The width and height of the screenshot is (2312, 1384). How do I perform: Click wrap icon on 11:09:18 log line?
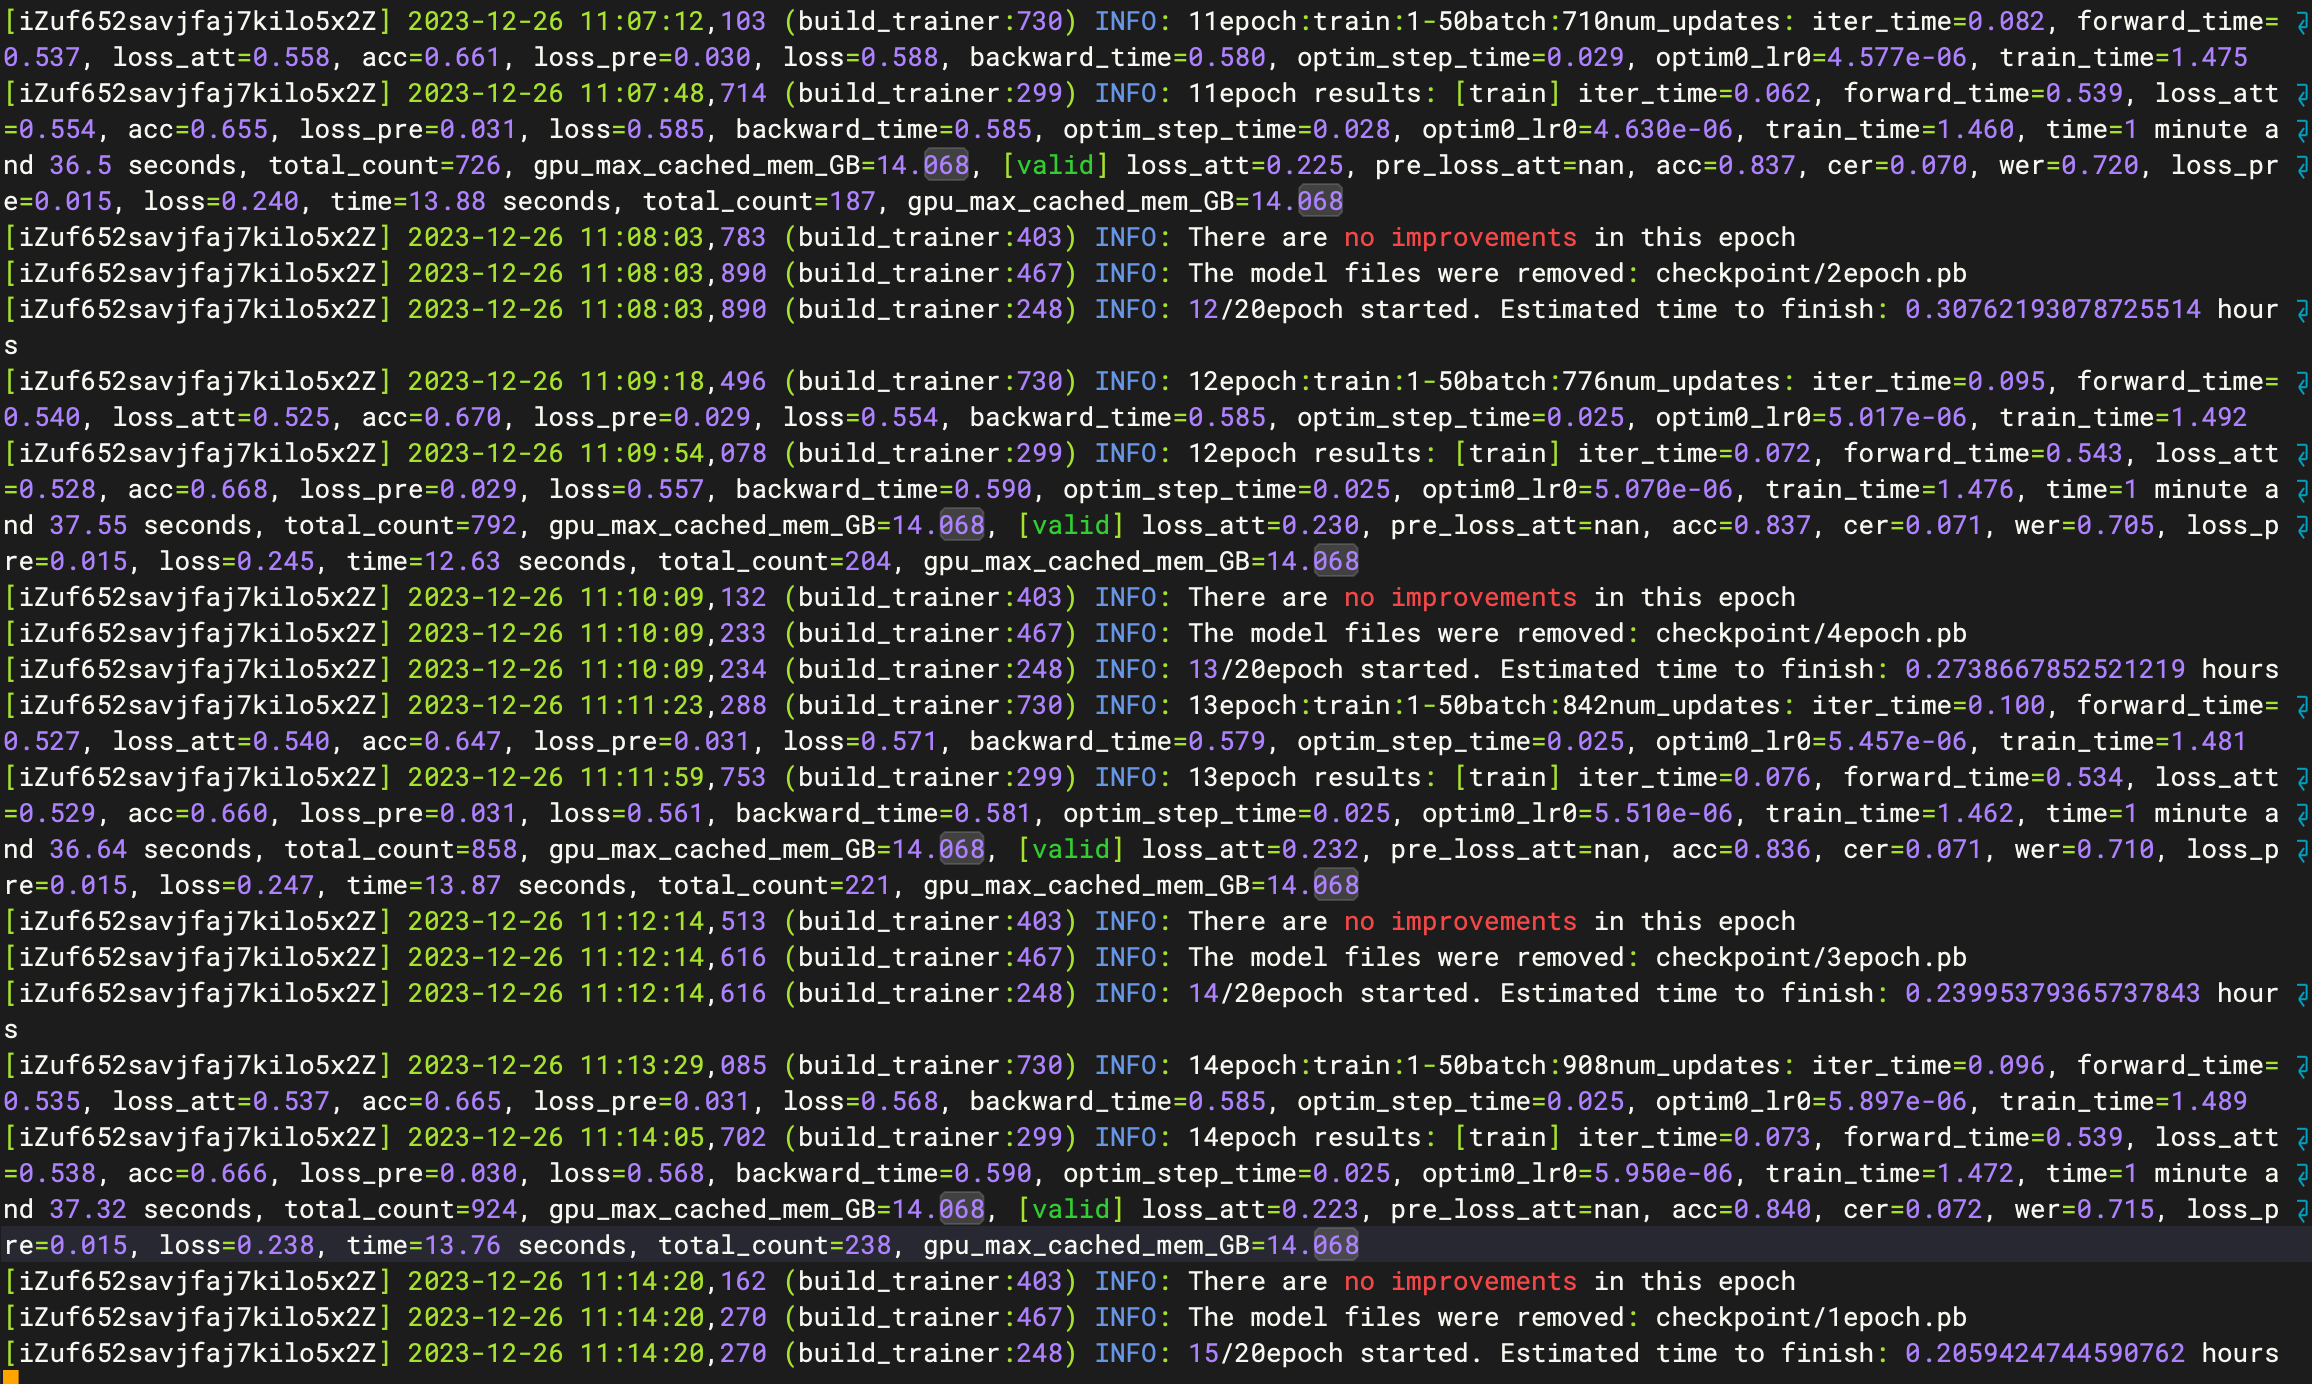tap(2302, 382)
